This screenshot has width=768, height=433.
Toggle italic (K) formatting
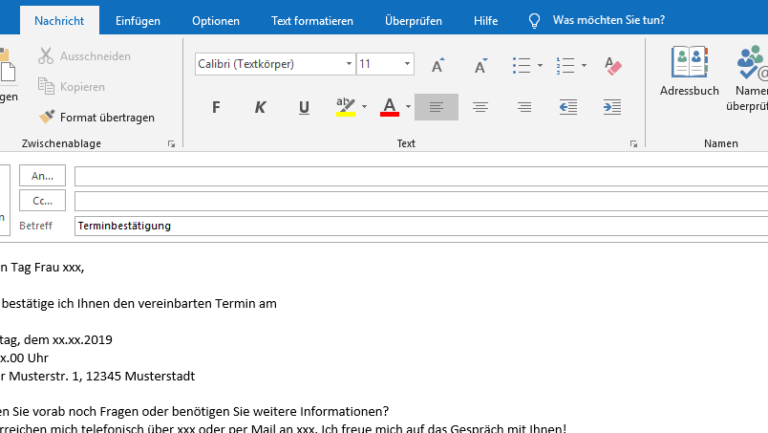(x=260, y=107)
